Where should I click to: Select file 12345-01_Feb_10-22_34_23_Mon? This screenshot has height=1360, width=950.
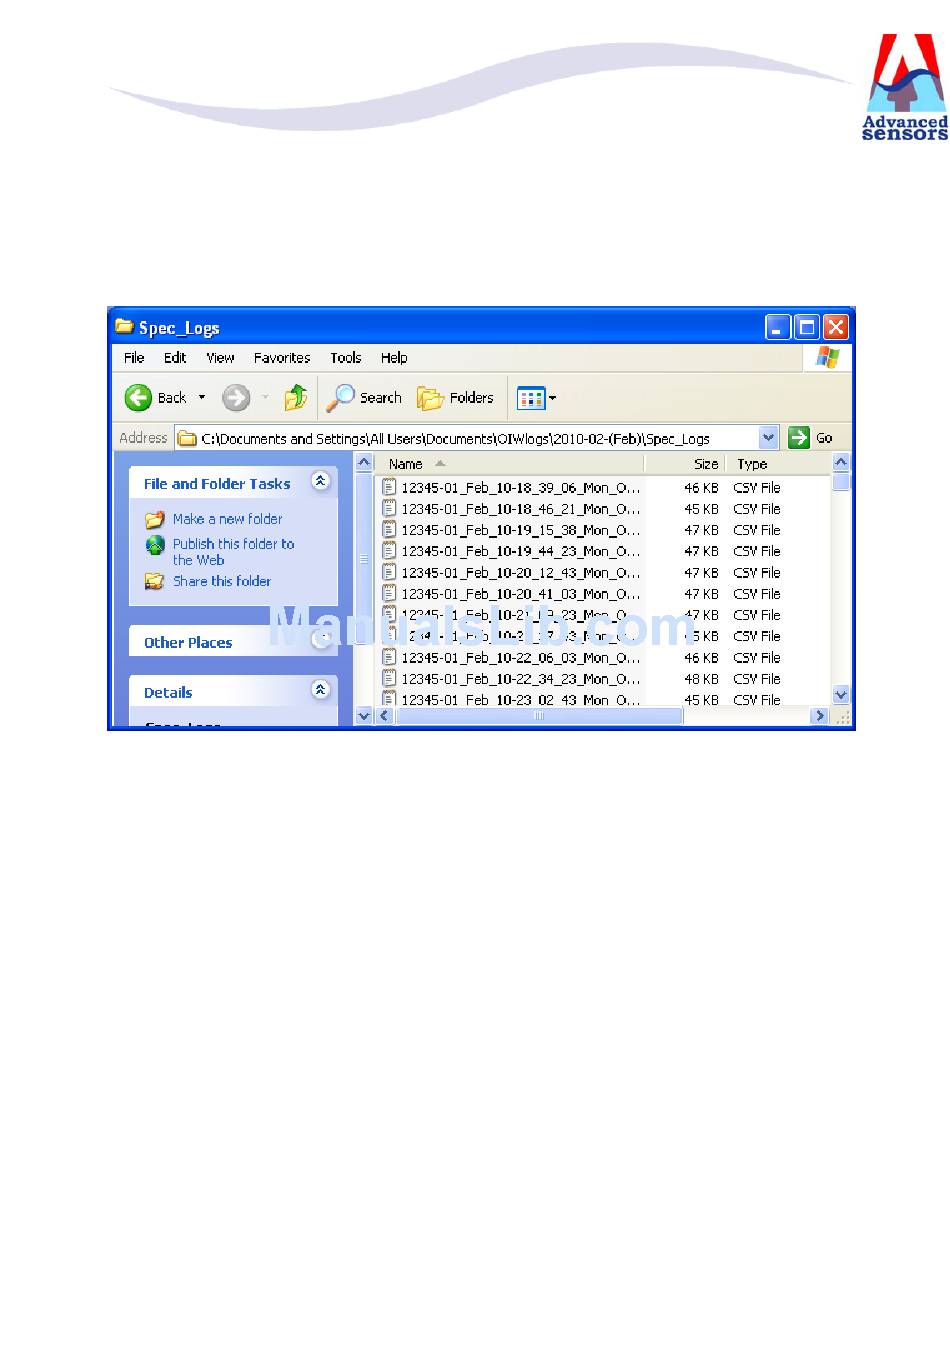[520, 679]
